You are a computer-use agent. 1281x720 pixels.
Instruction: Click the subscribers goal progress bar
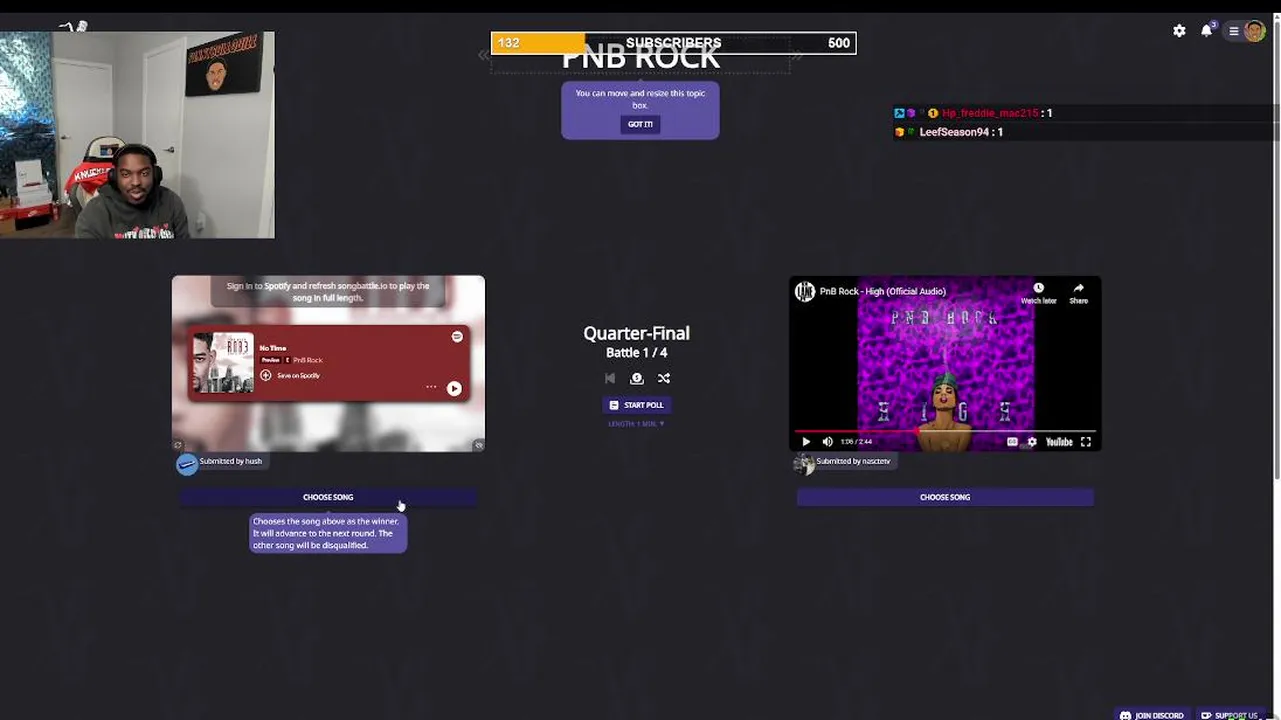[673, 43]
